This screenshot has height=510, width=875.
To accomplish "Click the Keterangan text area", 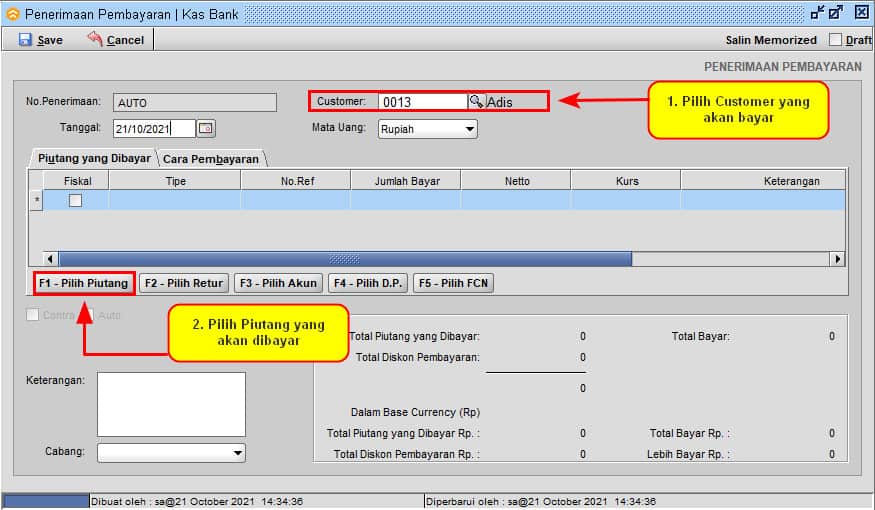I will pos(171,405).
